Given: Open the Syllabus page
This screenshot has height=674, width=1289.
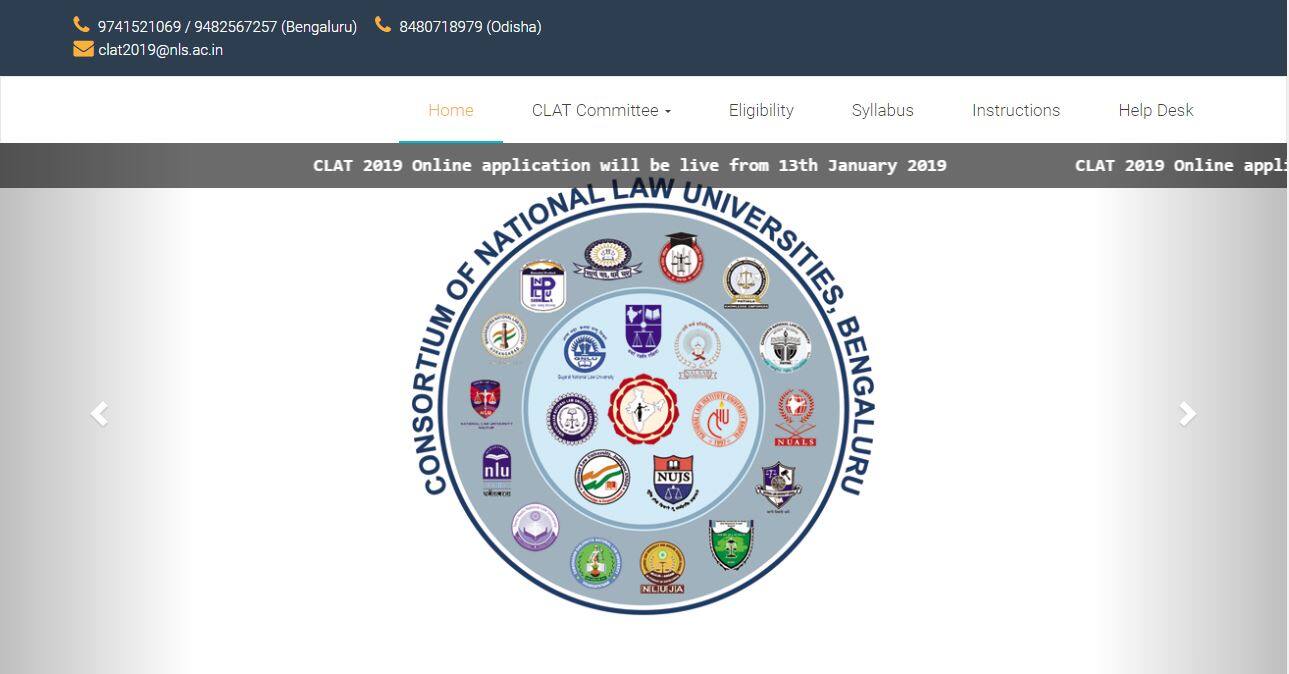Looking at the screenshot, I should click(883, 110).
